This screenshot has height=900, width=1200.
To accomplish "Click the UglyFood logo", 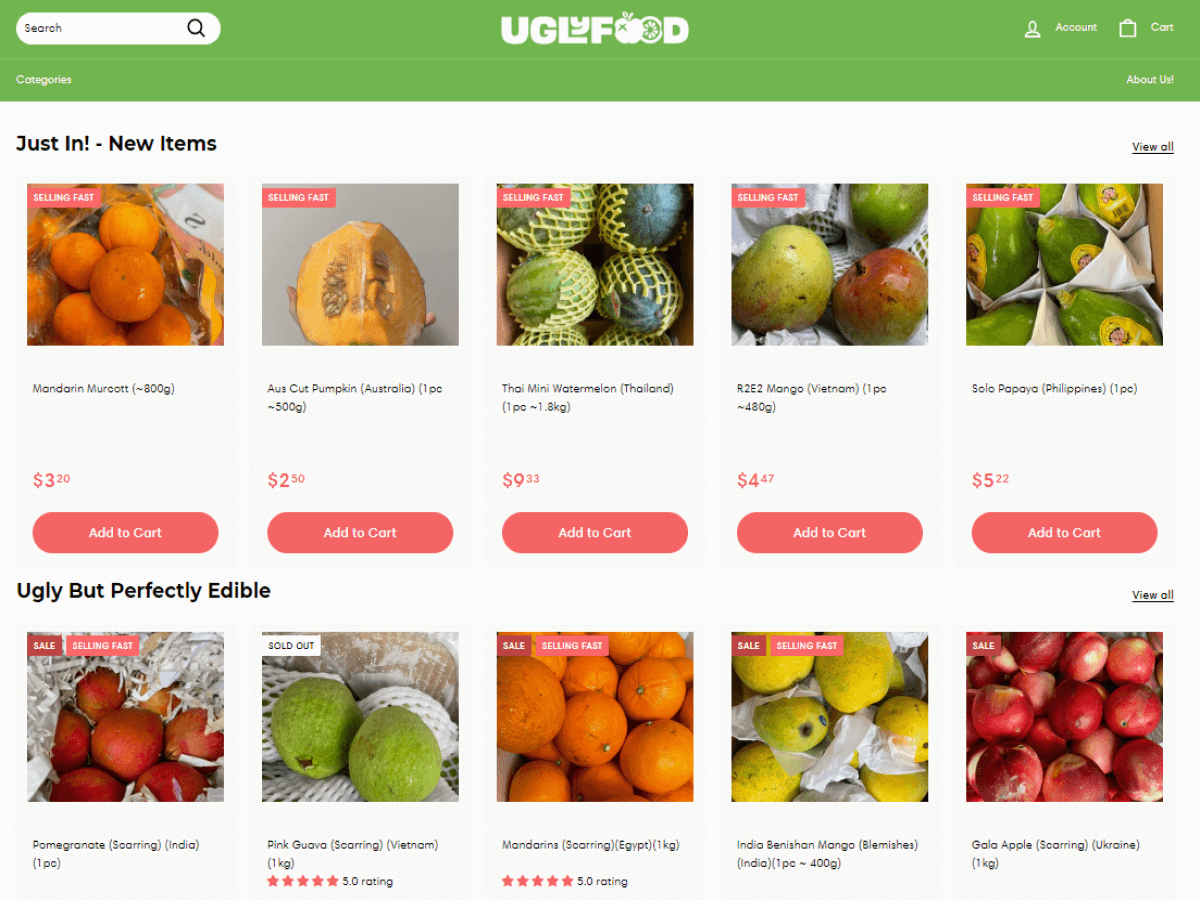I will (x=595, y=29).
